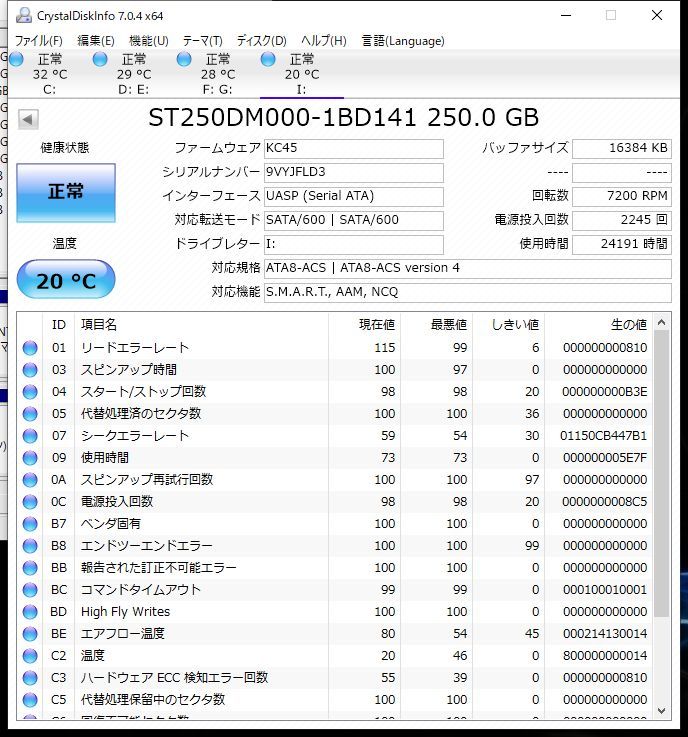
Task: Click the SMART list vertical scrollbar thumb
Action: pyautogui.click(x=662, y=473)
